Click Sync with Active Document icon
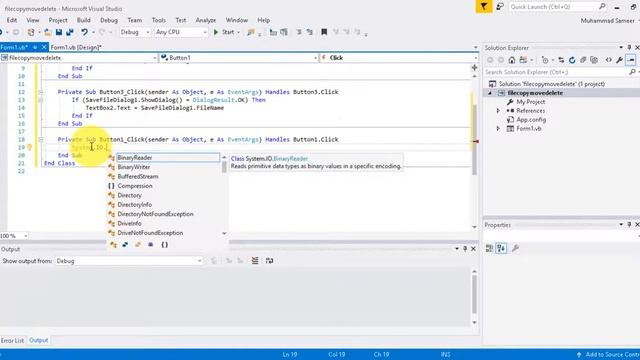Image resolution: width=640 pixels, height=360 pixels. pyautogui.click(x=561, y=60)
